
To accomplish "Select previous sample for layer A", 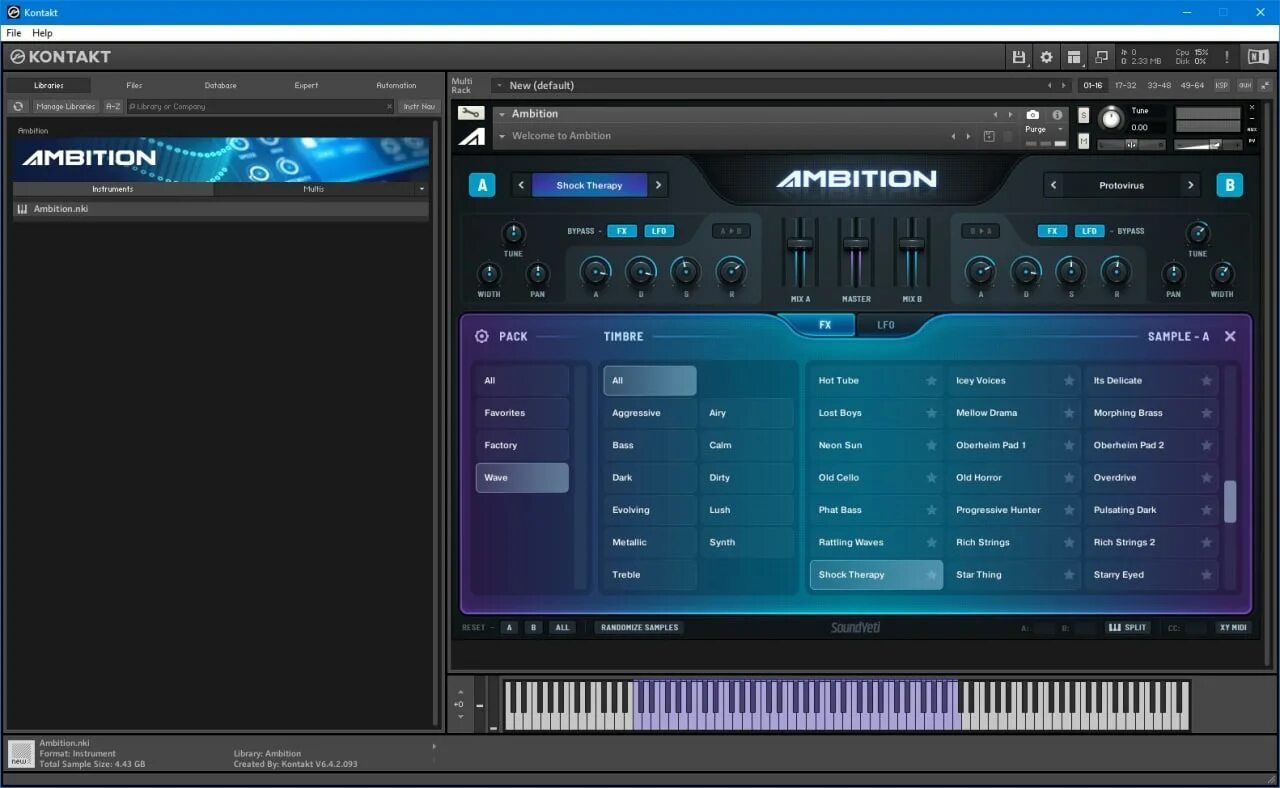I will [521, 185].
